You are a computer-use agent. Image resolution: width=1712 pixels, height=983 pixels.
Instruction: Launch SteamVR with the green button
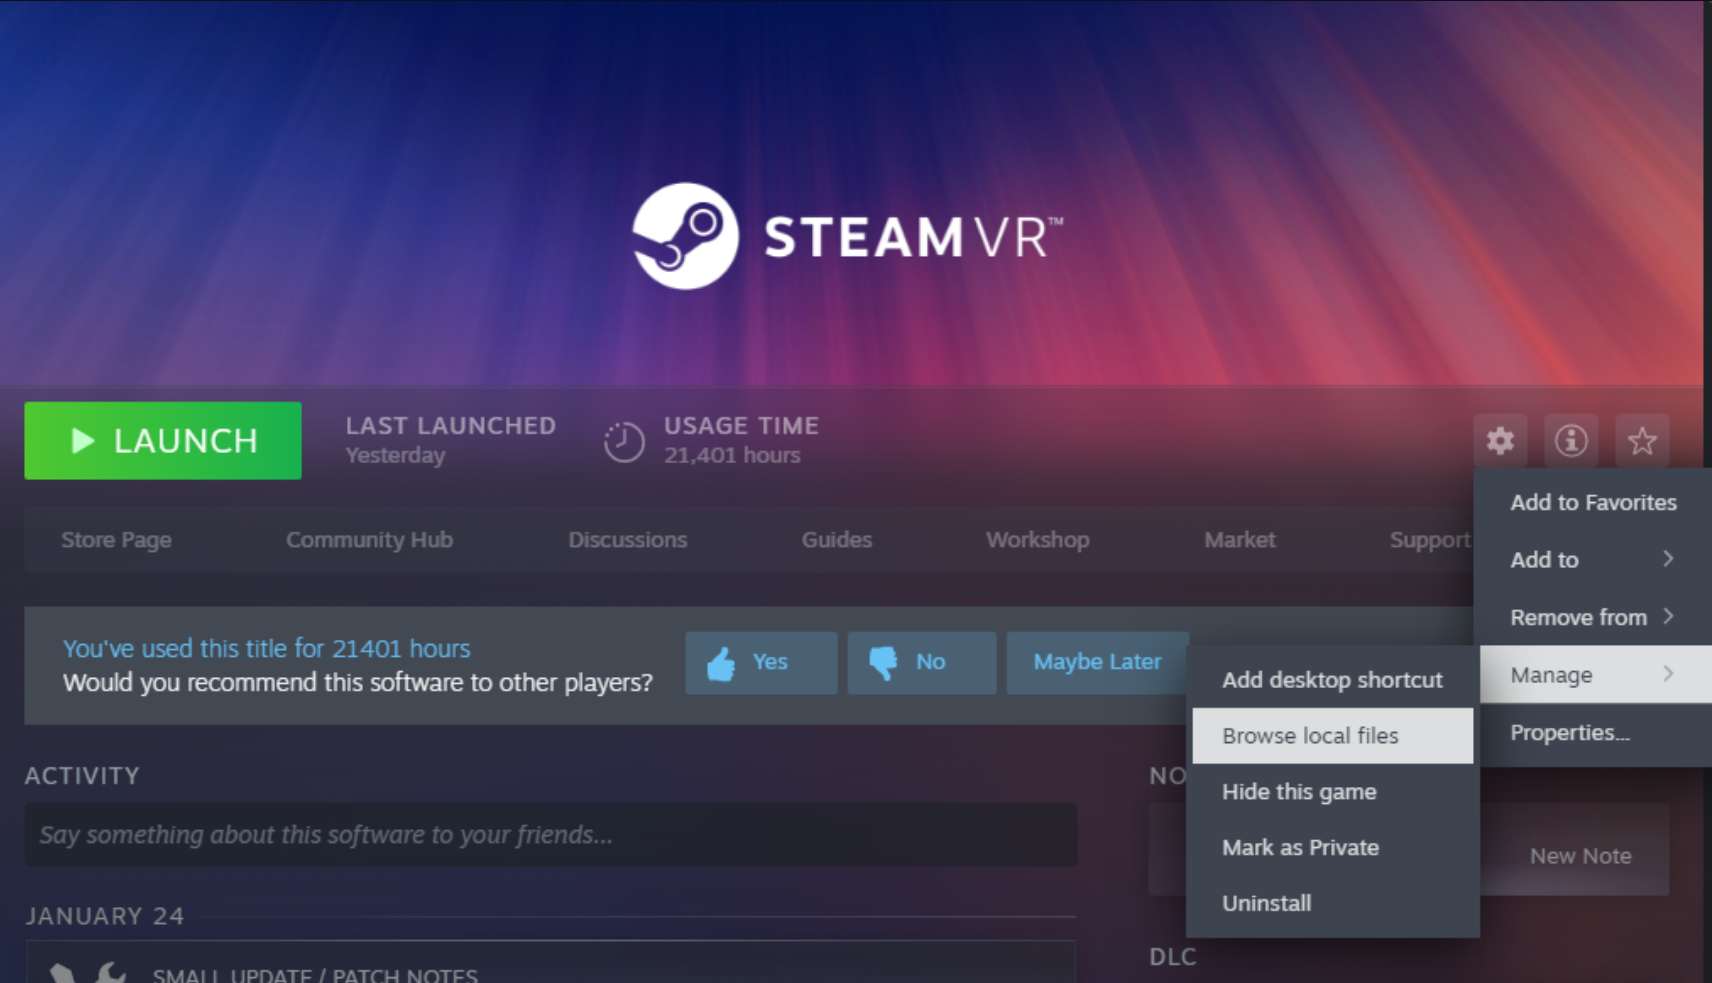click(x=163, y=441)
